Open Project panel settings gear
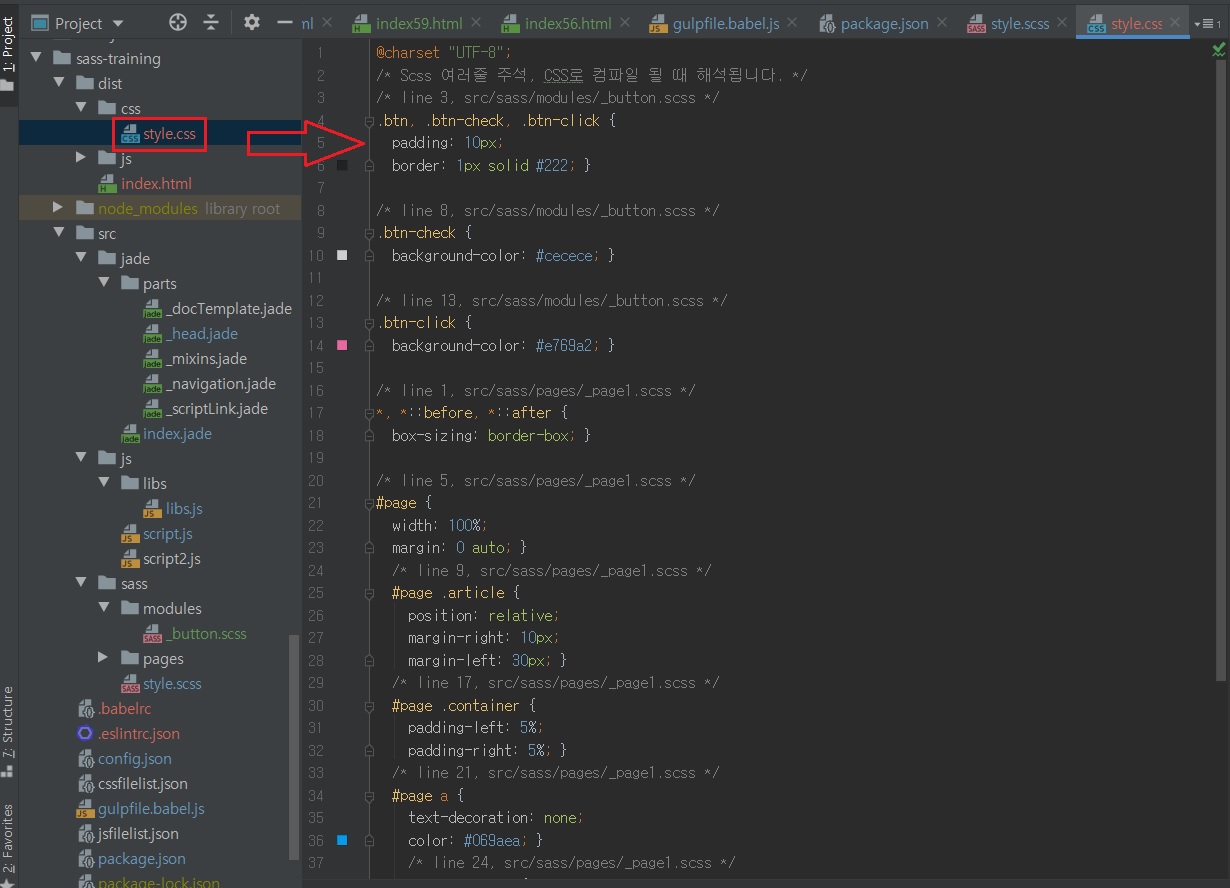 tap(252, 23)
